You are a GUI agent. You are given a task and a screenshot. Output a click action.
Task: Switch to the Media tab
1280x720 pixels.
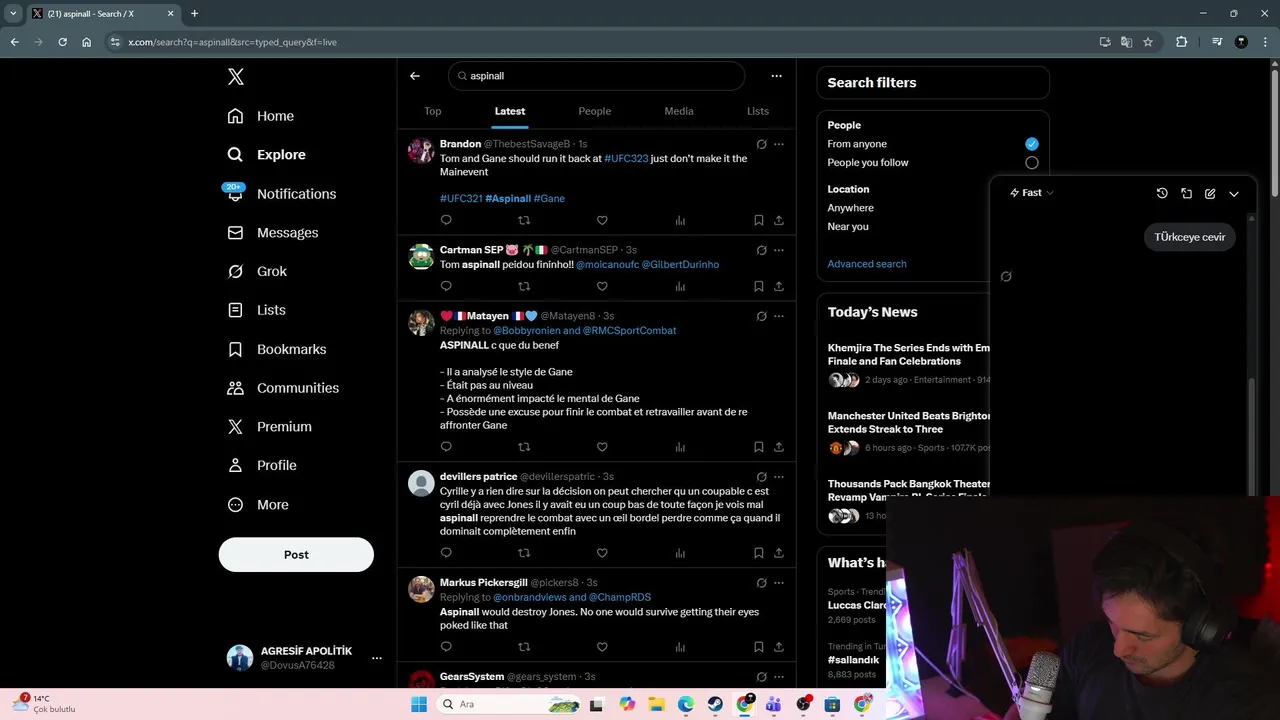(x=679, y=111)
